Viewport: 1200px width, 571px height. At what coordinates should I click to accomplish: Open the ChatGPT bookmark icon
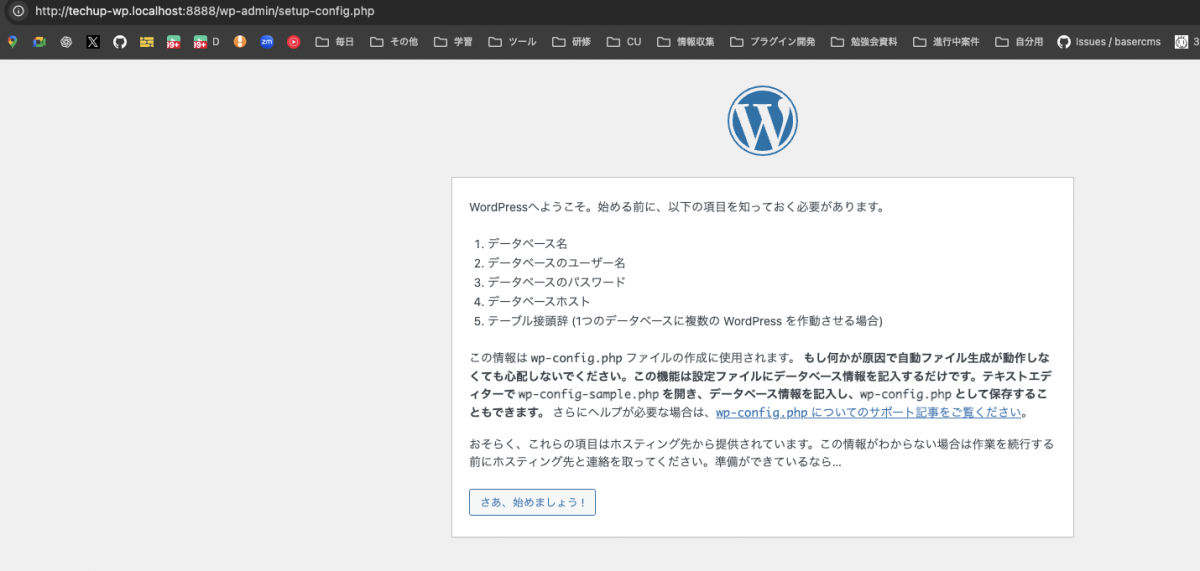(66, 42)
